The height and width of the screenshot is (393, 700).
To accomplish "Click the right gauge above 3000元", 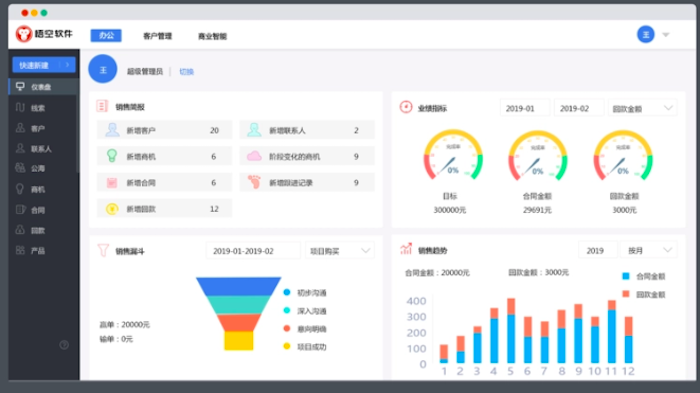I will (623, 155).
